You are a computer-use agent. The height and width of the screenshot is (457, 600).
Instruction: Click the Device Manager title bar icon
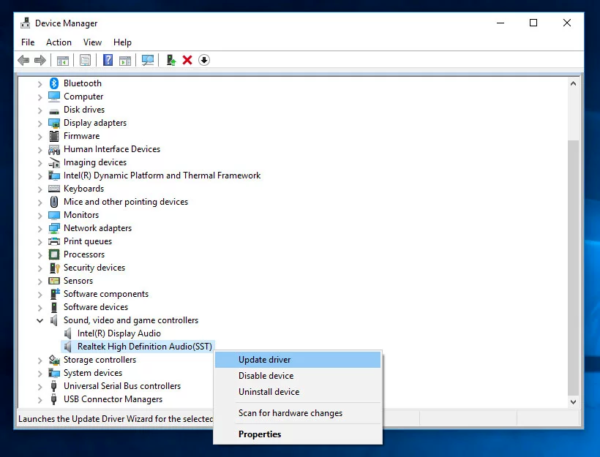25,23
